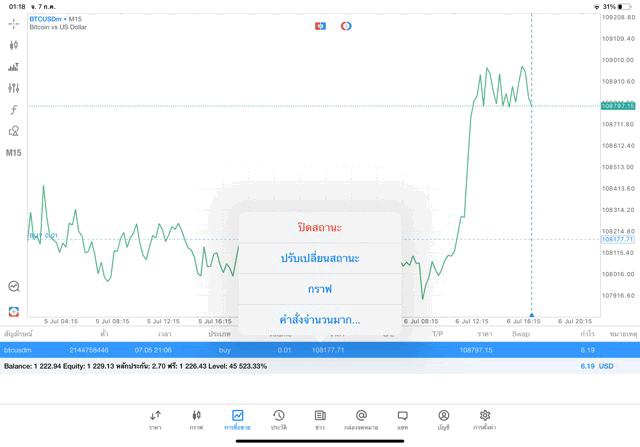Image resolution: width=640 pixels, height=447 pixels.
Task: Open the drawing objects shapes icon
Action: pos(13,131)
